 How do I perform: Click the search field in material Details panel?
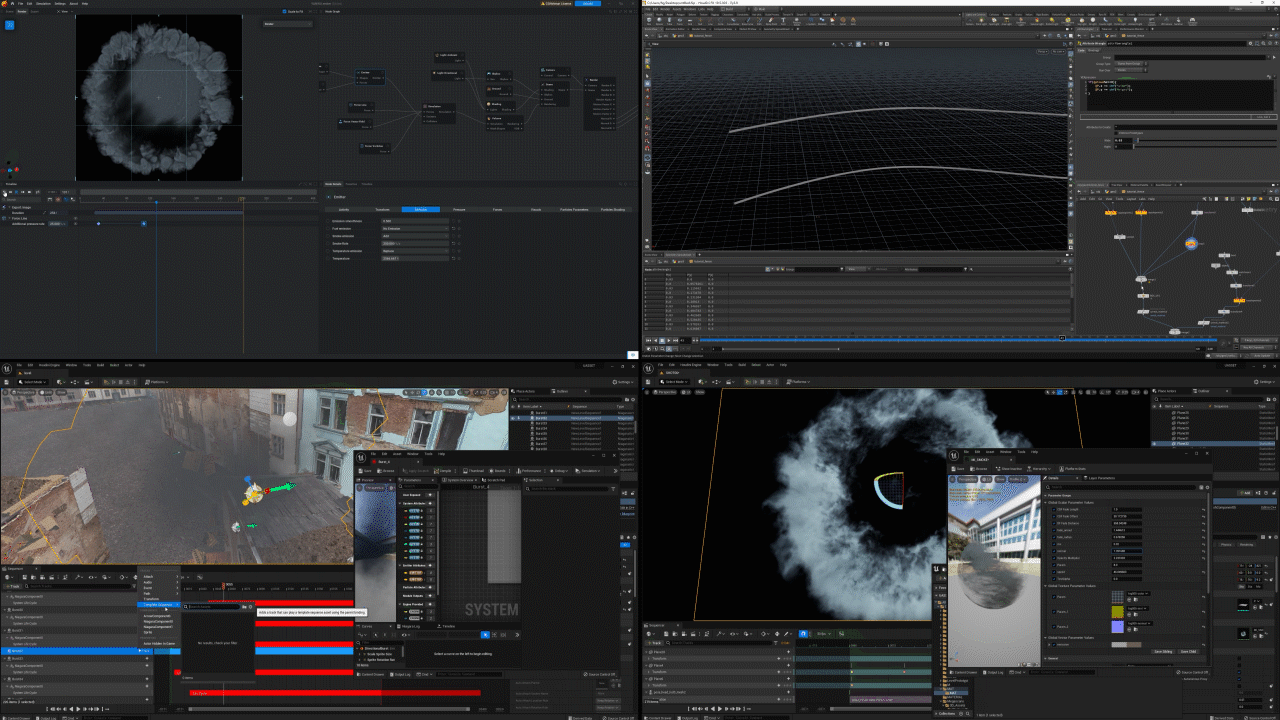(1121, 487)
